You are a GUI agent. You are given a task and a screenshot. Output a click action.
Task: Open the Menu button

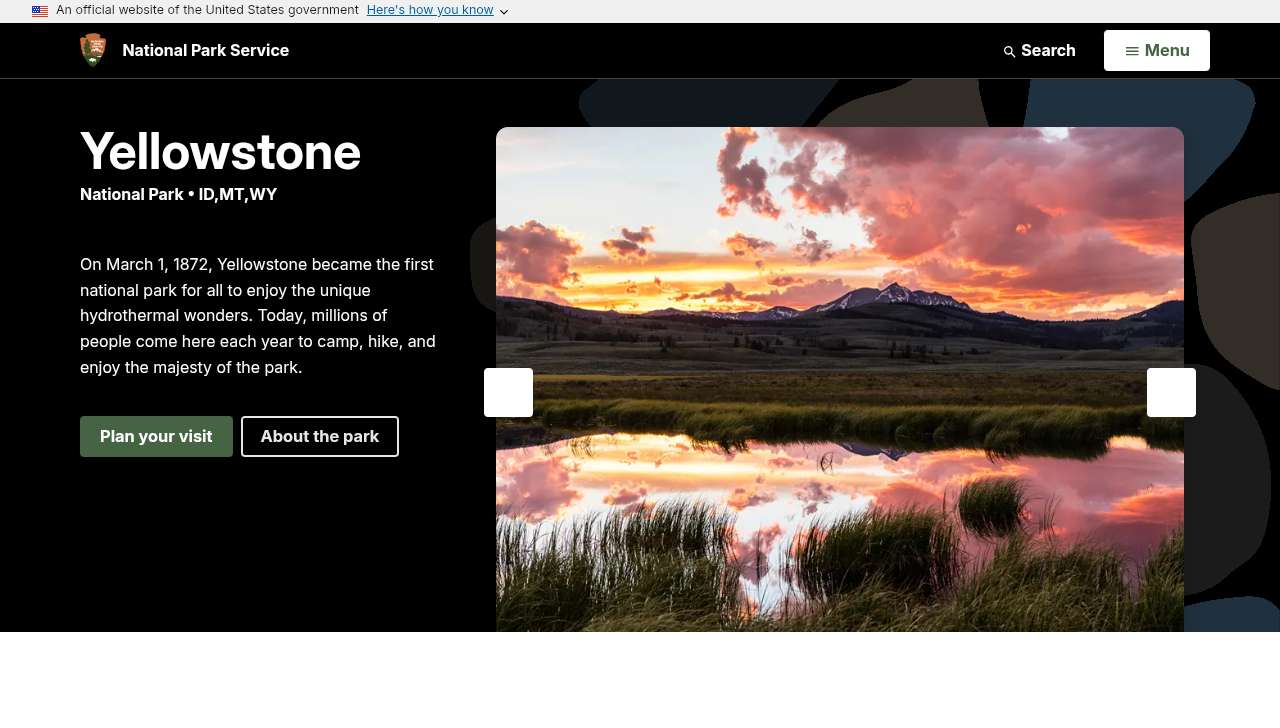tap(1157, 50)
